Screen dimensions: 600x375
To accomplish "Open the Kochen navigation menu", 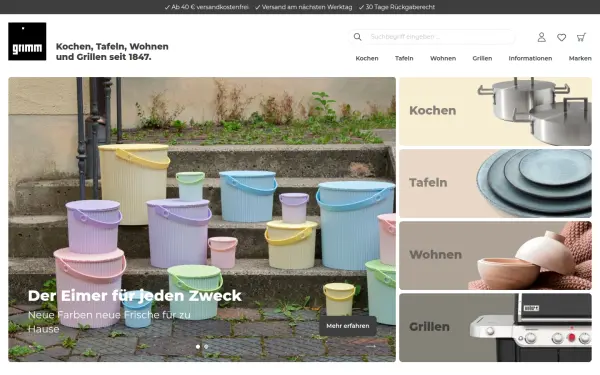I will click(367, 59).
